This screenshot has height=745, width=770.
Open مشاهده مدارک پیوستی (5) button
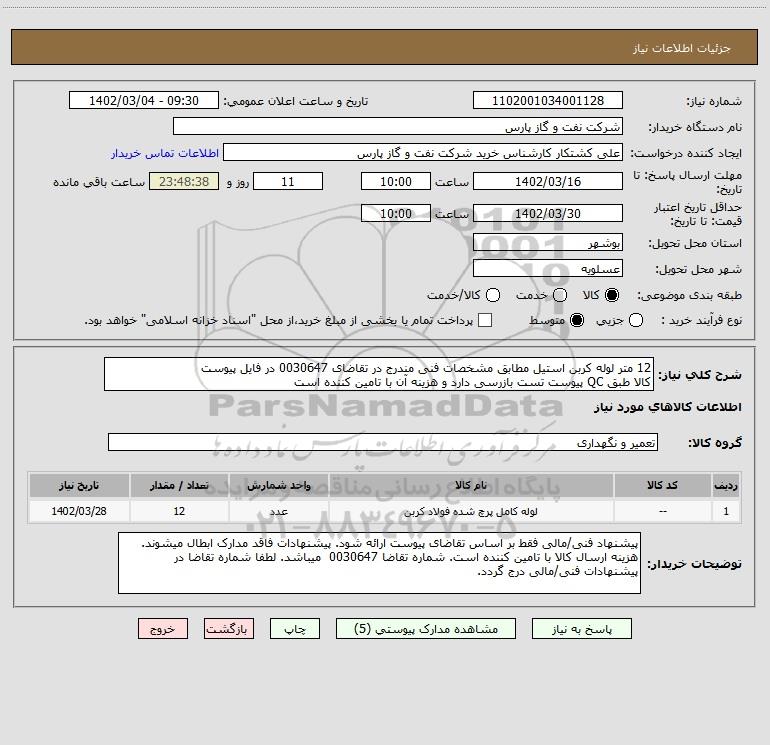point(426,629)
